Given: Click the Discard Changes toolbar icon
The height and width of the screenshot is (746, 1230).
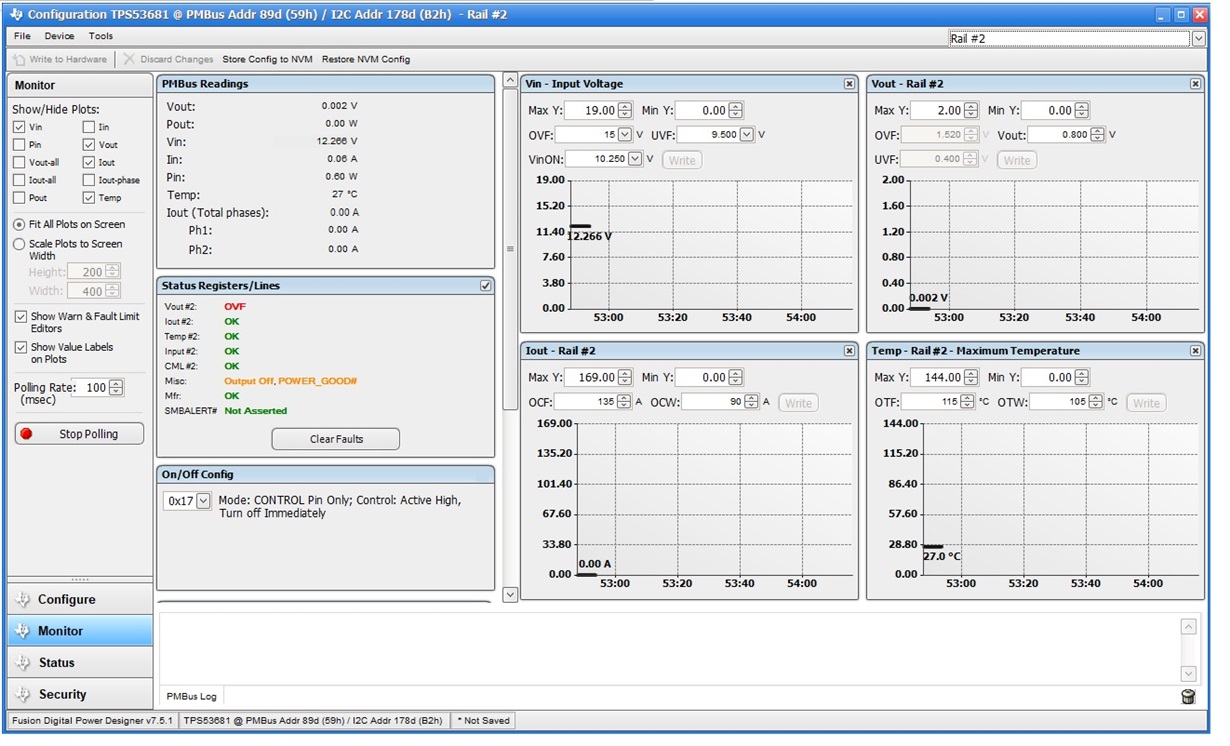Looking at the screenshot, I should point(129,60).
